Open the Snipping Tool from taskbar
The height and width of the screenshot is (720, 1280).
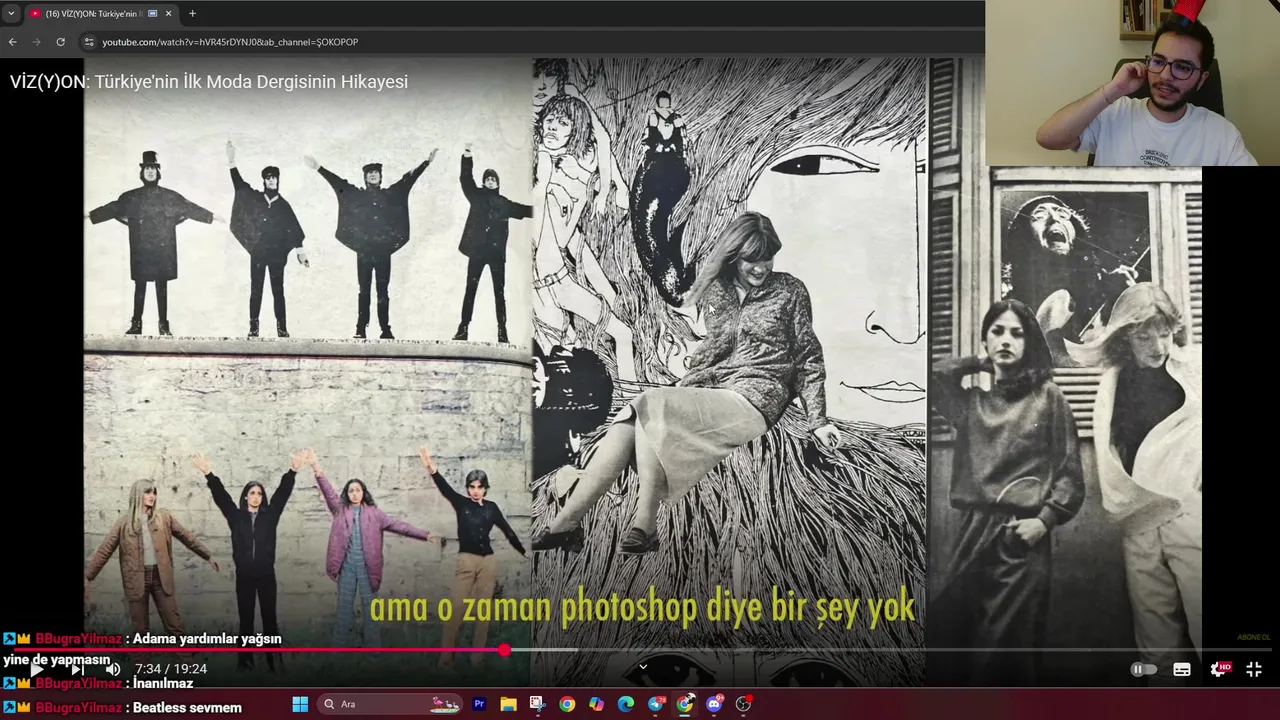pyautogui.click(x=537, y=704)
